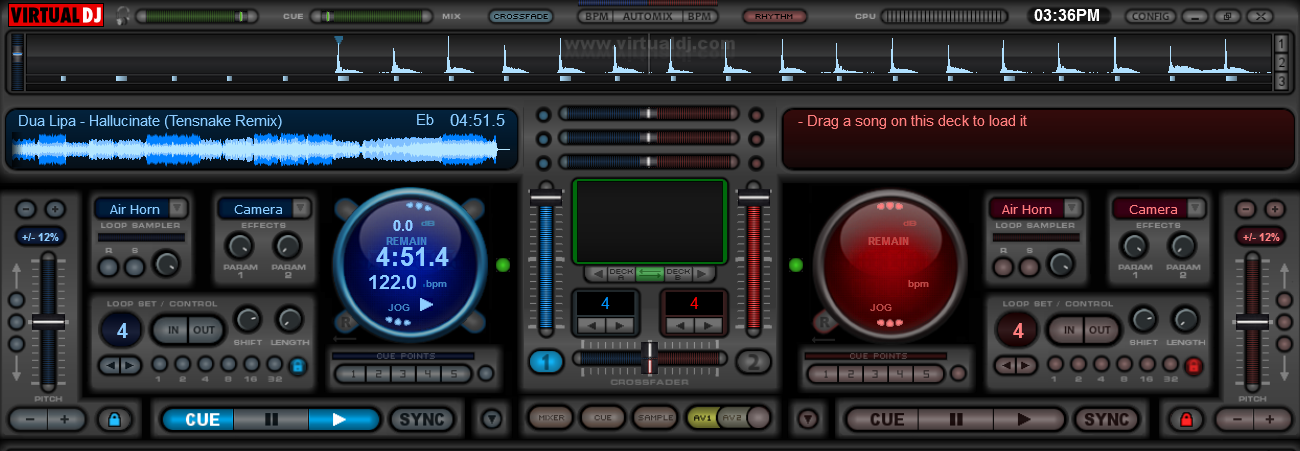Set right deck loop length to 16 beats

pos(1146,365)
